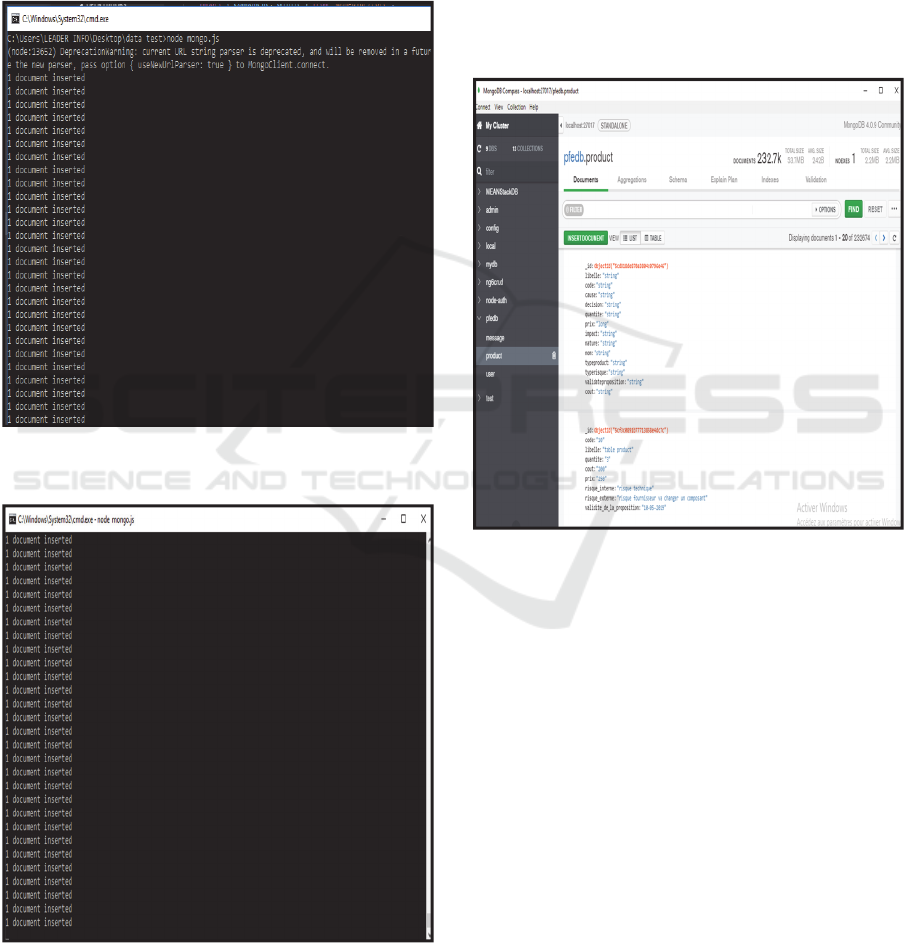Expand the admin database
The image size is (904, 943).
point(479,210)
